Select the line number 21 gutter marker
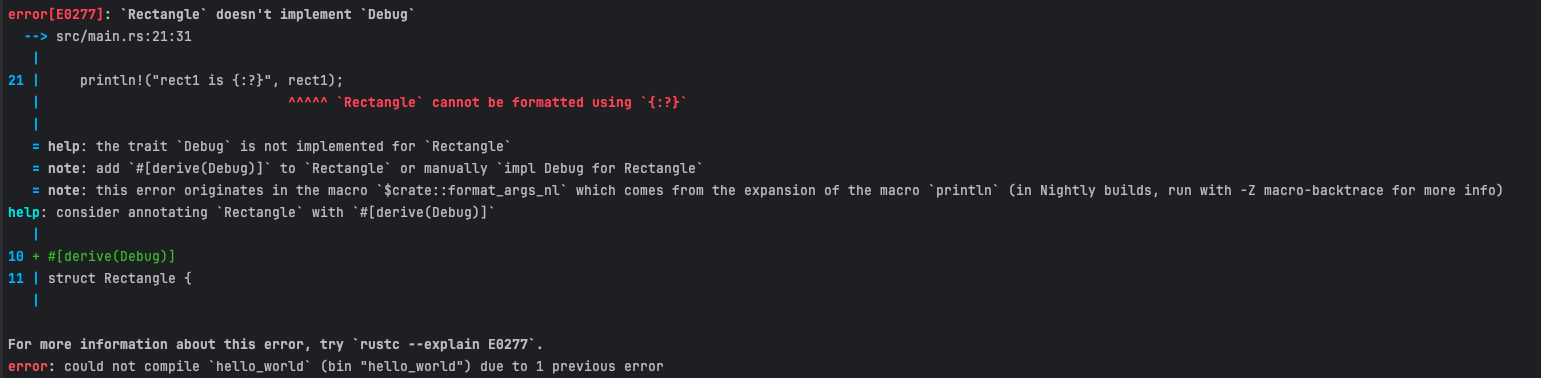 click(x=15, y=80)
